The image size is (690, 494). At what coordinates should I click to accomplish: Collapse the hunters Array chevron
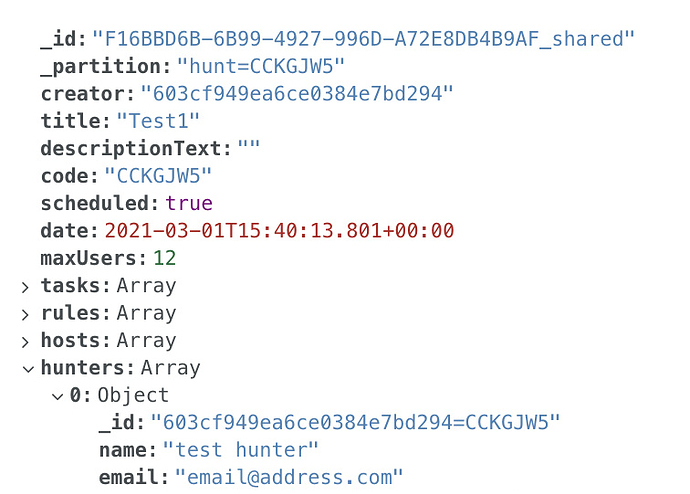click(25, 369)
